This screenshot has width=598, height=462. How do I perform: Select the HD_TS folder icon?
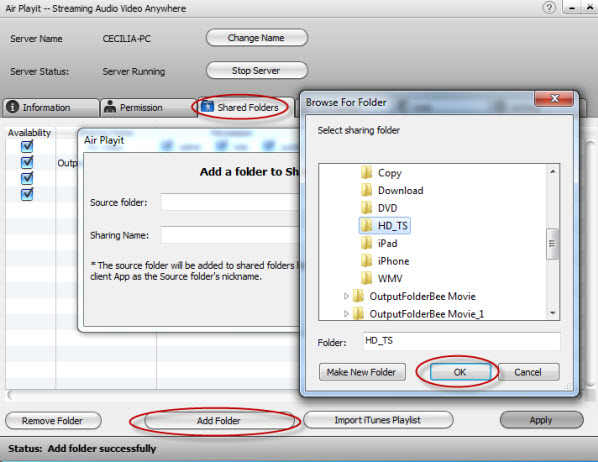point(367,225)
